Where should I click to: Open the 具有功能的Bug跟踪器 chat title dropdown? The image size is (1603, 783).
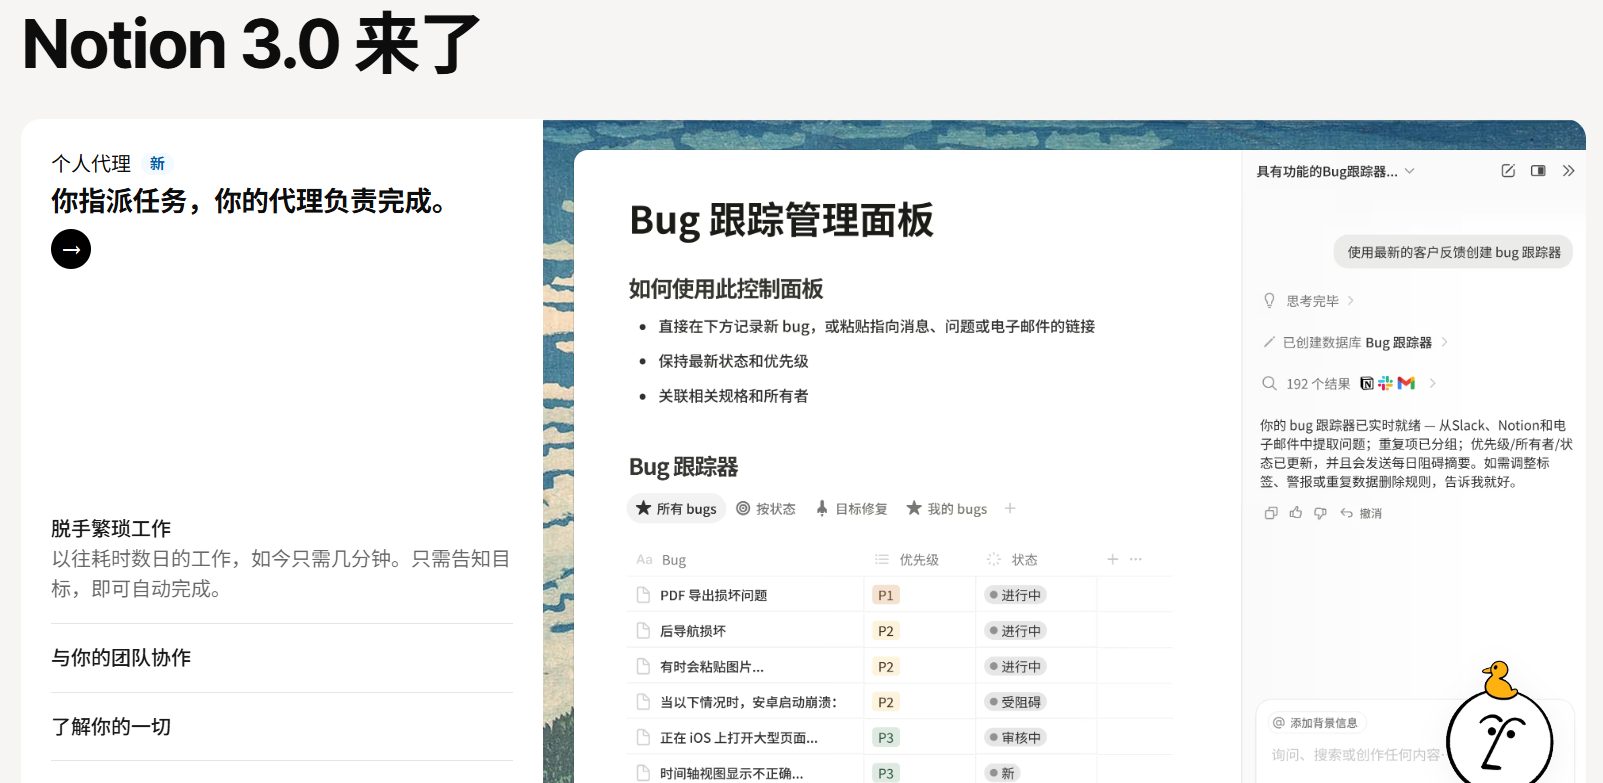pos(1336,171)
